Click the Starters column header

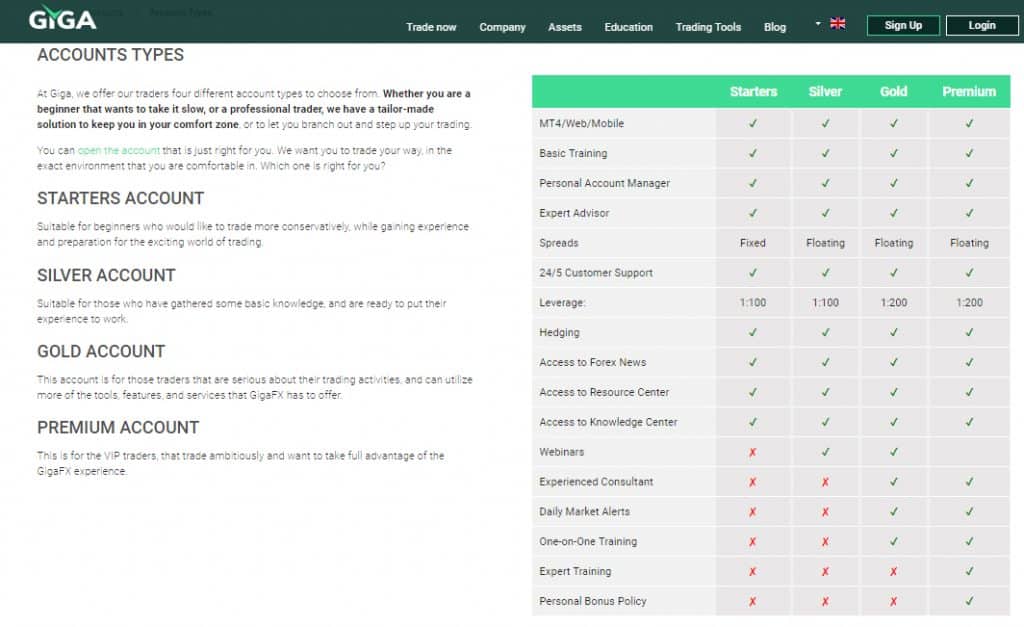tap(753, 91)
